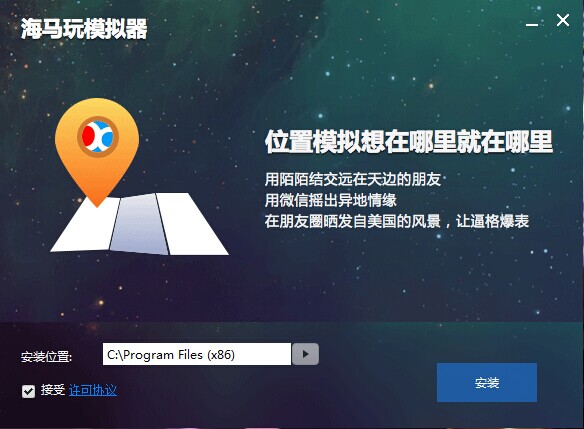Viewport: 584px width, 429px height.
Task: Click the 用微信摇出异地情缘 text line
Action: (331, 200)
